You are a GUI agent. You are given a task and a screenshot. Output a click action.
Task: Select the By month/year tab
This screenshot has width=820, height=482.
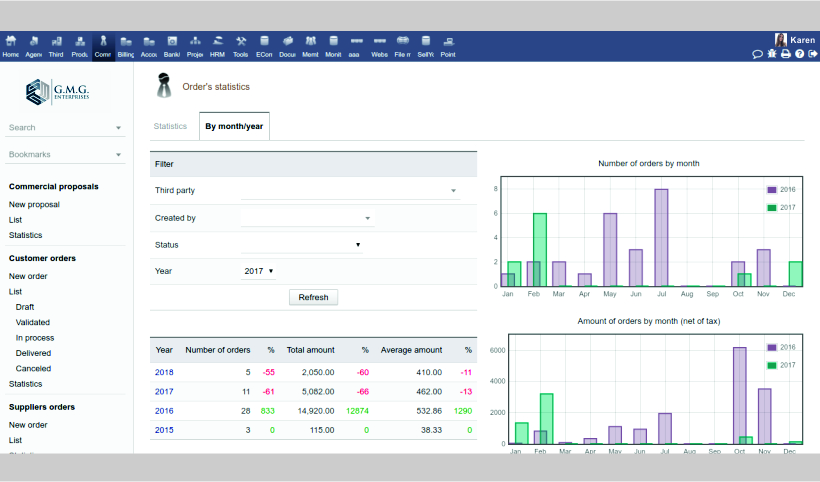point(234,126)
